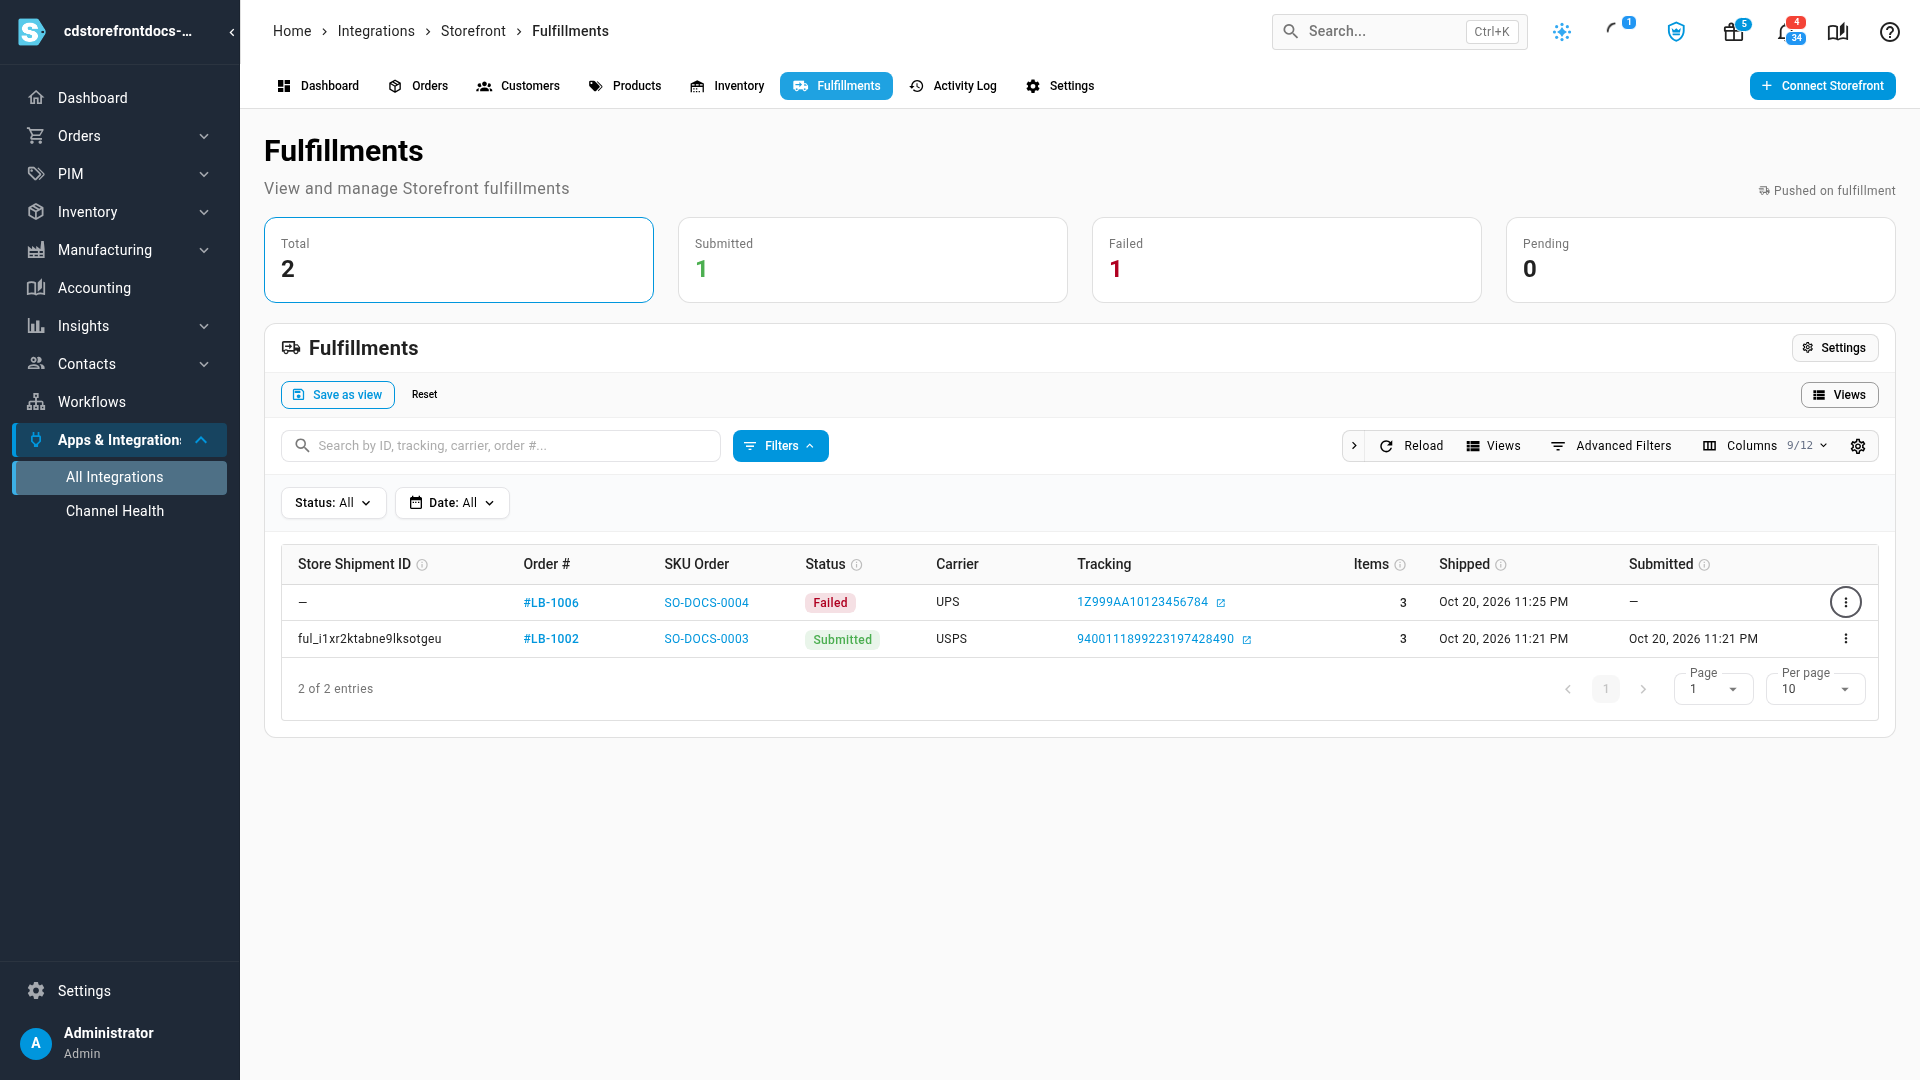Click Integrations in the breadcrumb
Image resolution: width=1920 pixels, height=1080 pixels.
[376, 31]
